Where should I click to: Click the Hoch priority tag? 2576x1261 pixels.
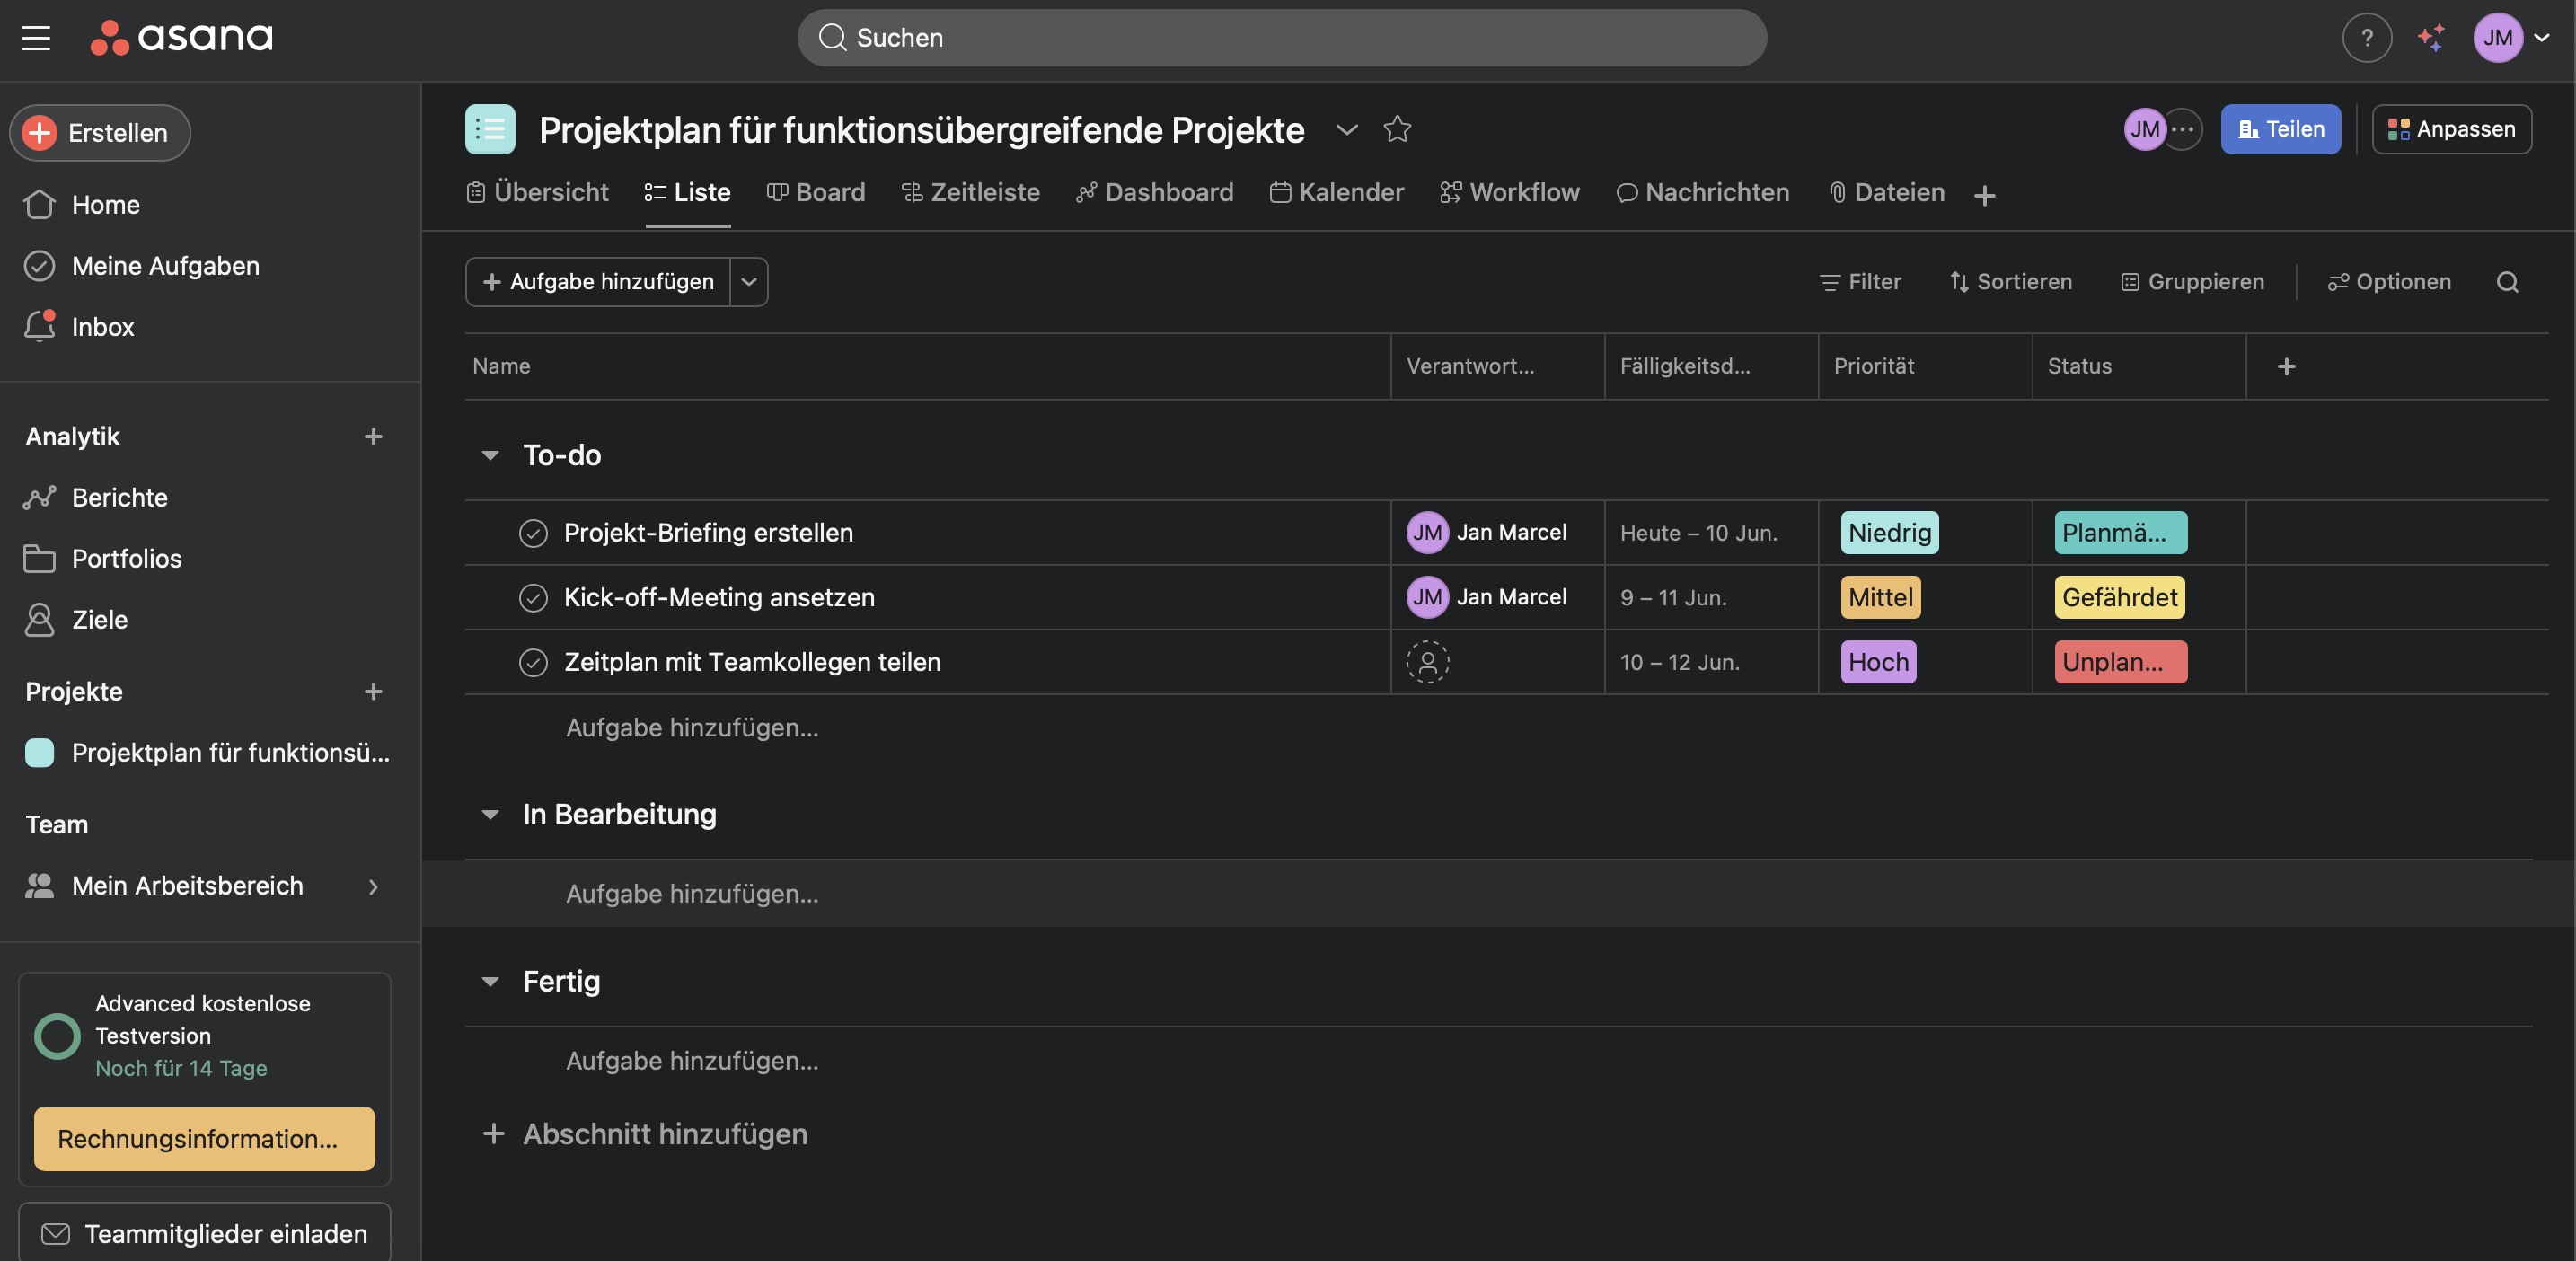[1878, 662]
